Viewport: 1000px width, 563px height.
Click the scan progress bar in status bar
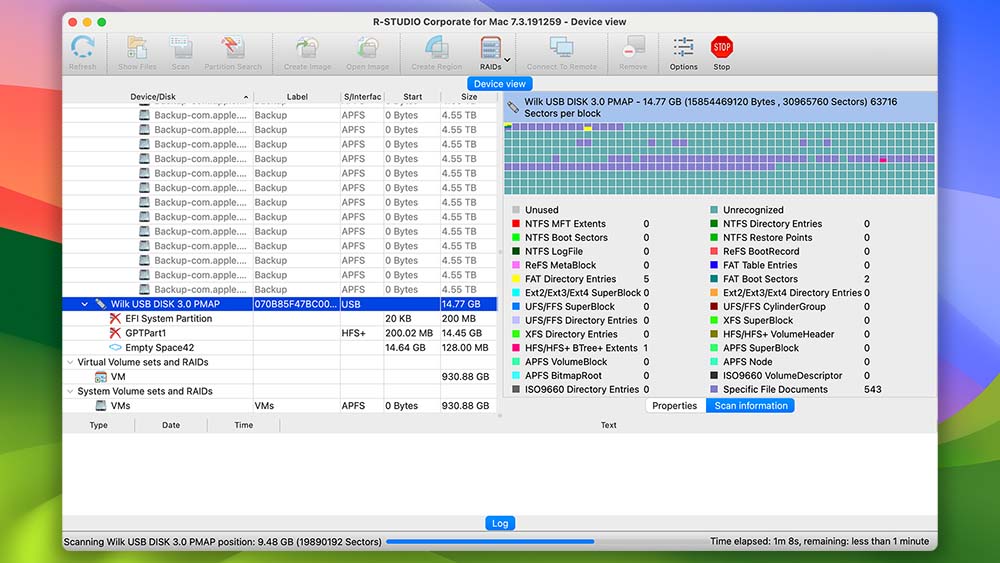[490, 541]
